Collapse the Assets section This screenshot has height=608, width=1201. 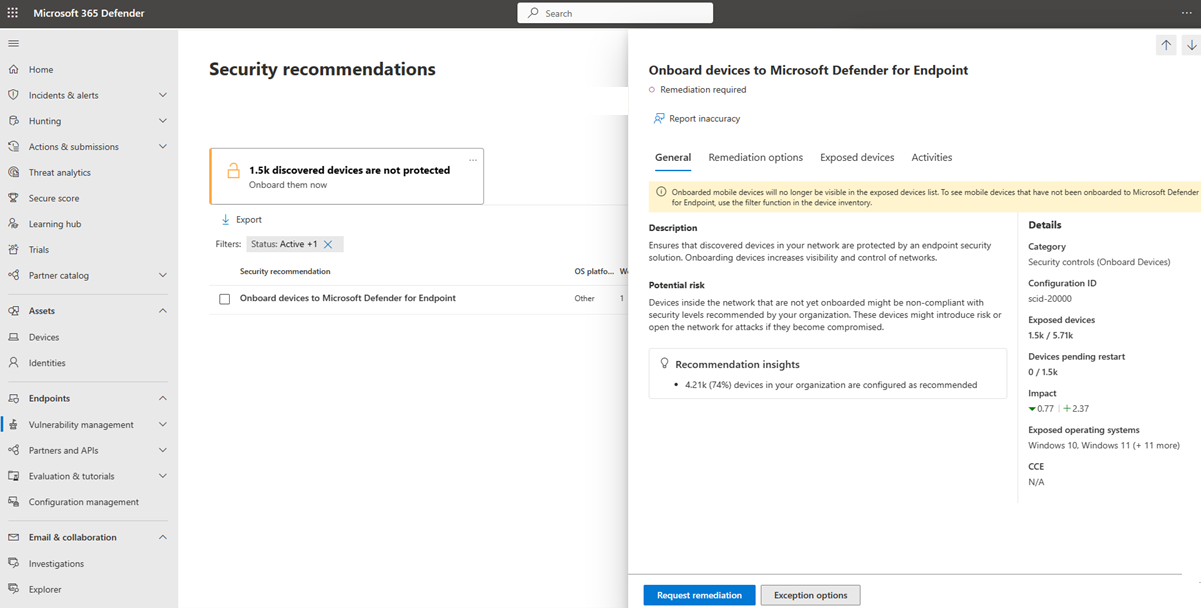162,311
